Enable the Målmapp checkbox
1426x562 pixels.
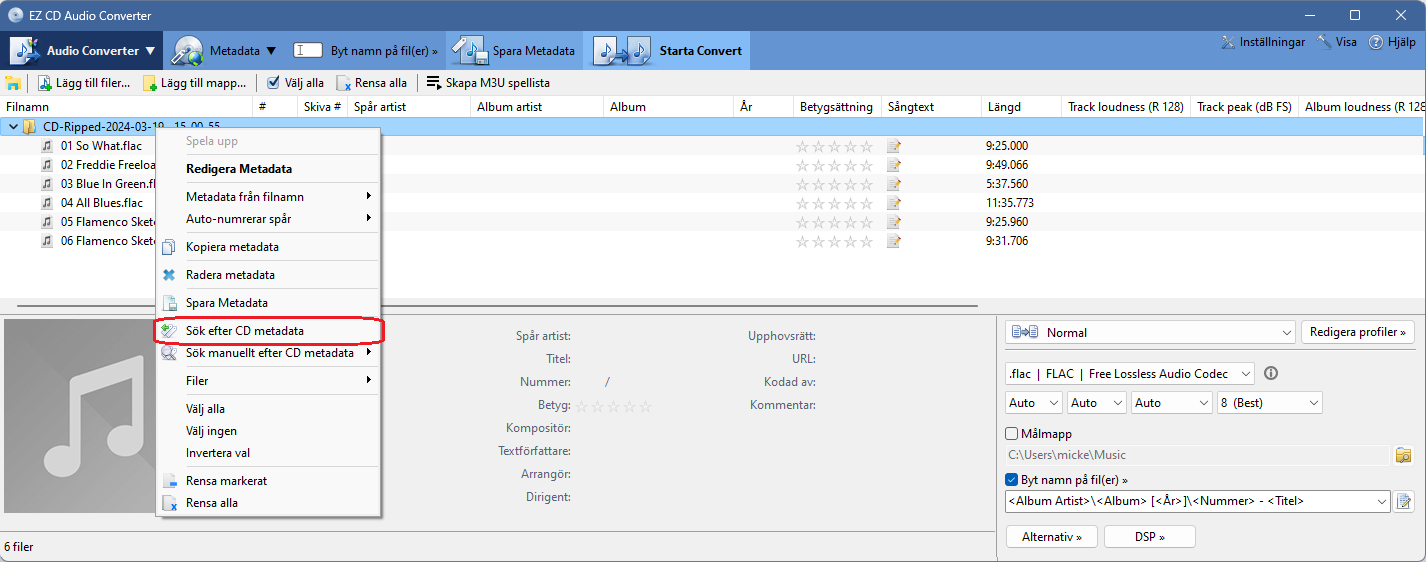tap(1011, 434)
